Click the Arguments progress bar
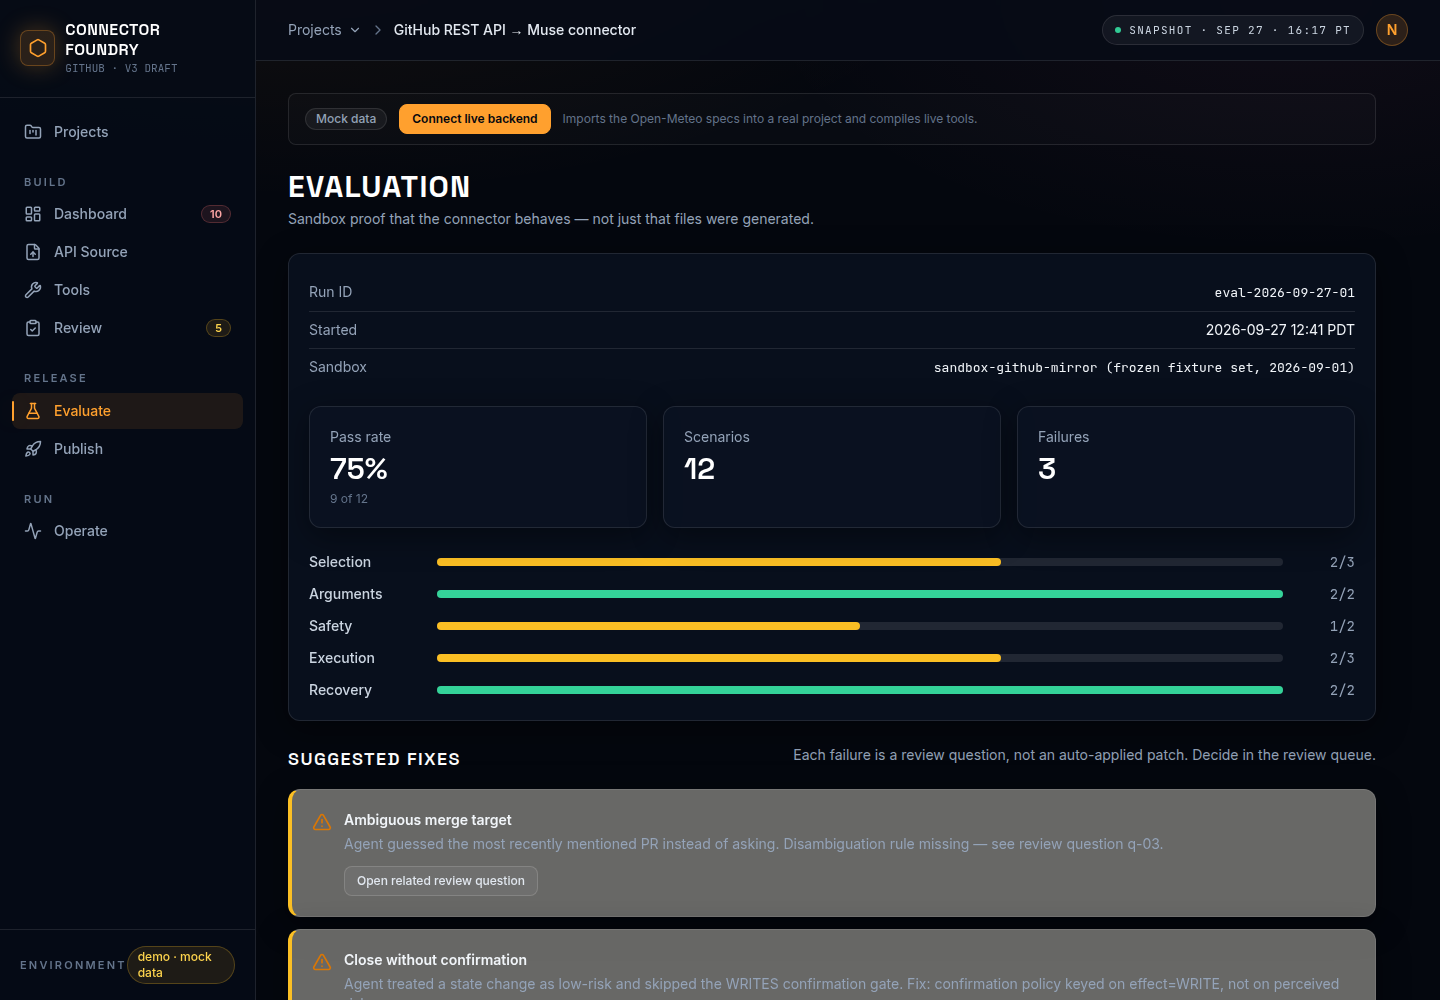Screen dimensions: 1440x1000 tap(860, 594)
